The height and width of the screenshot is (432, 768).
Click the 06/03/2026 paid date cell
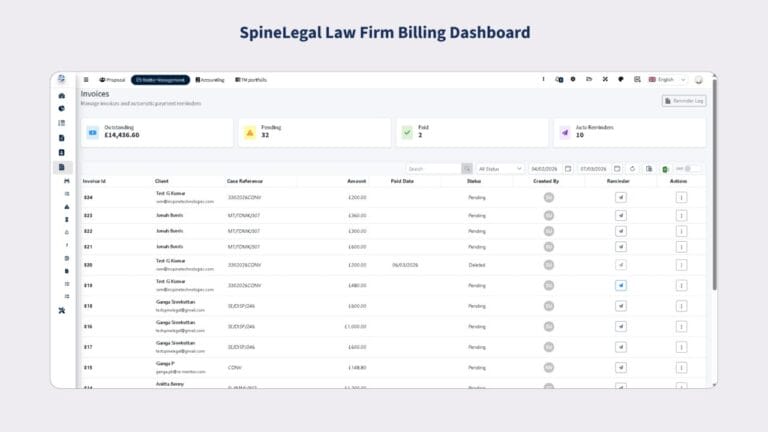point(405,265)
